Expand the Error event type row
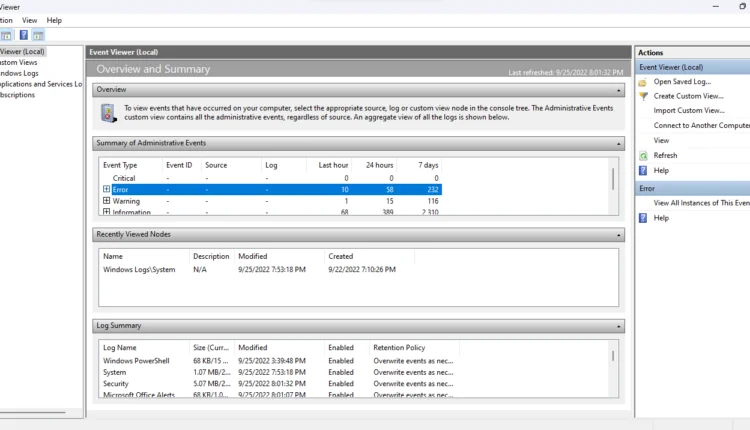Image resolution: width=750 pixels, height=430 pixels. point(106,189)
